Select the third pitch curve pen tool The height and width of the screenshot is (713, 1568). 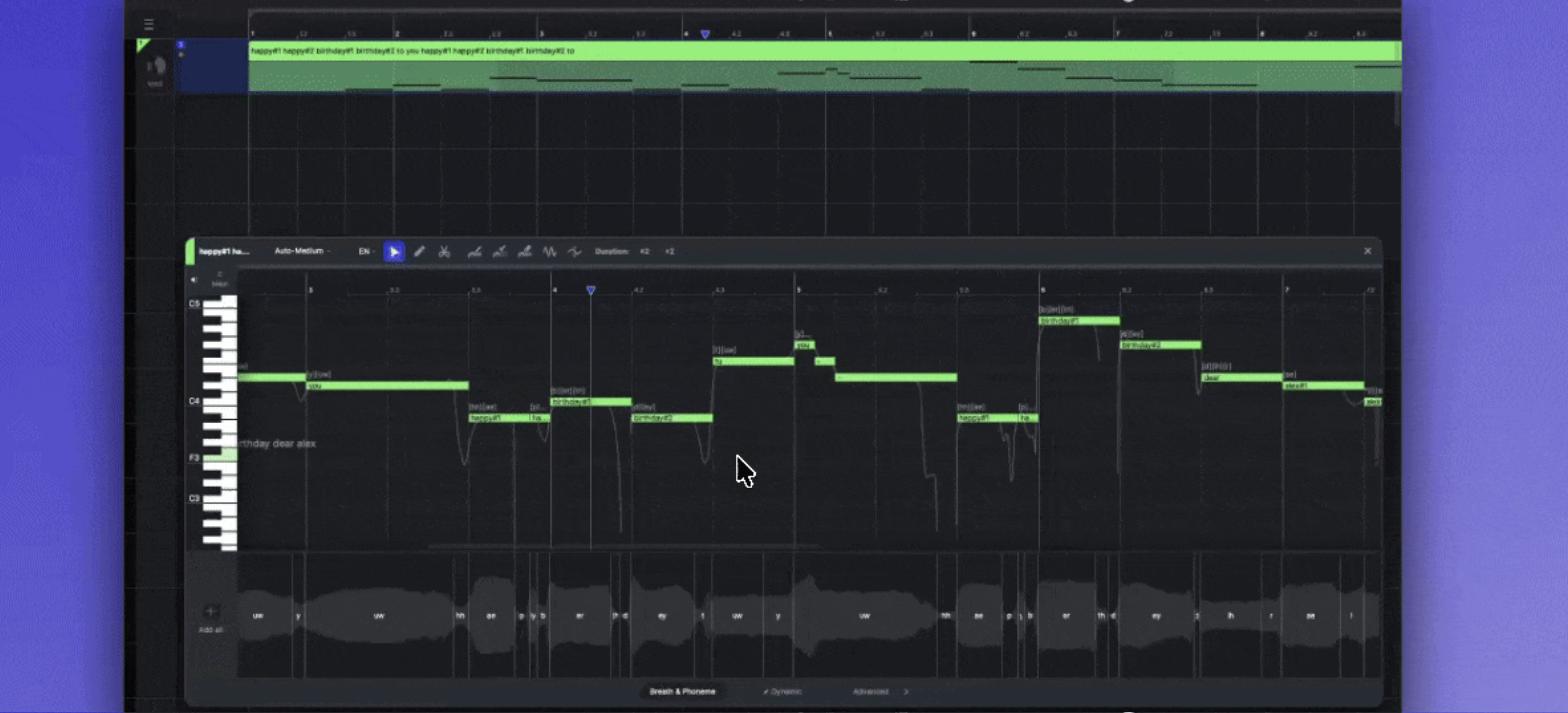[x=524, y=252]
